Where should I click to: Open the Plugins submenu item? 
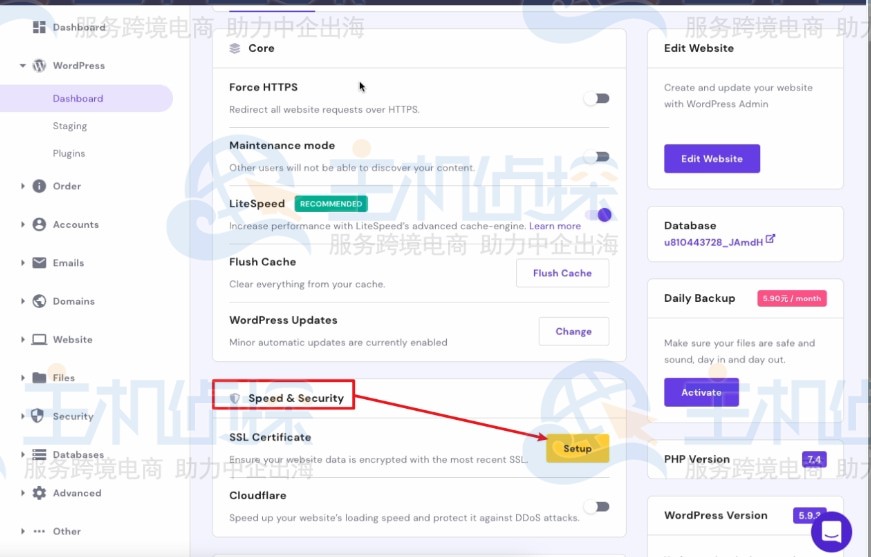[69, 153]
